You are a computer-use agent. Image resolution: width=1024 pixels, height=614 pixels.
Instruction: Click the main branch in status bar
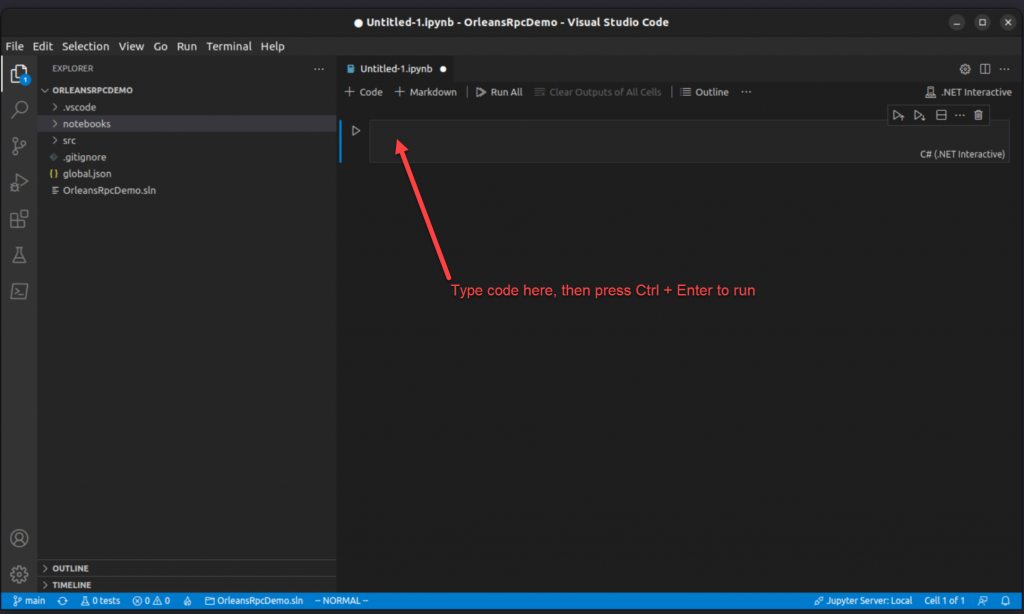[29, 601]
